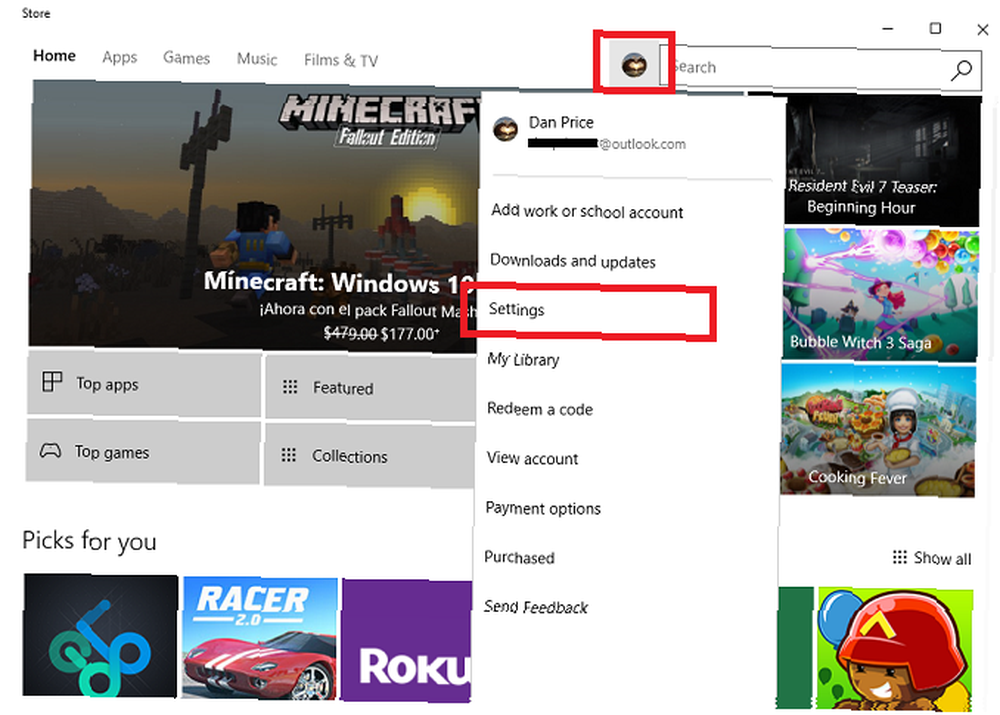Maximize the Store window
The image size is (1000, 715).
[935, 28]
